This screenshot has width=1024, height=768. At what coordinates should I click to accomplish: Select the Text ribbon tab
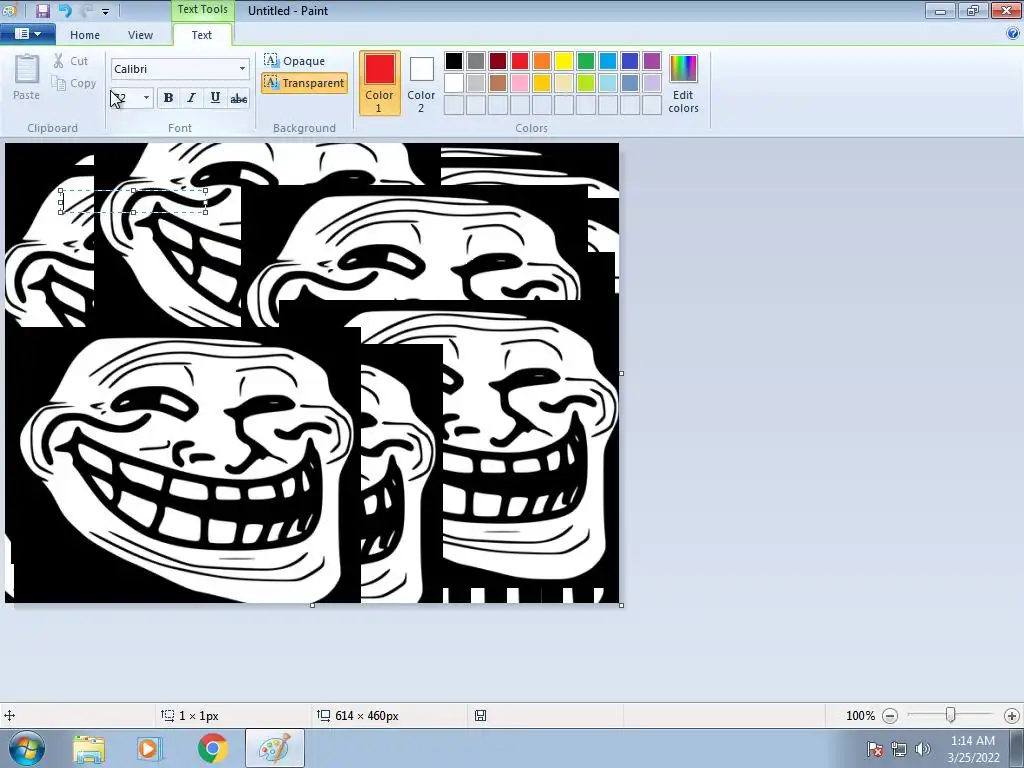pos(202,35)
